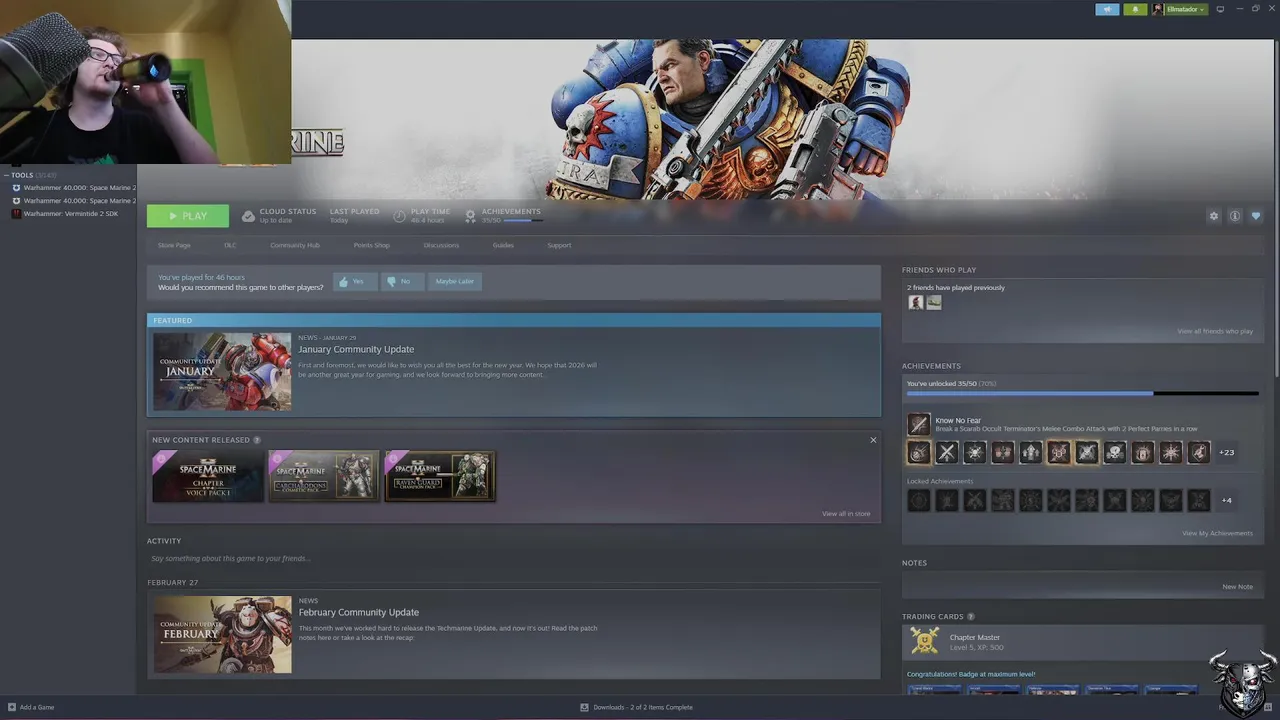This screenshot has height=720, width=1280.
Task: Click the Locked Achievements label
Action: click(940, 481)
